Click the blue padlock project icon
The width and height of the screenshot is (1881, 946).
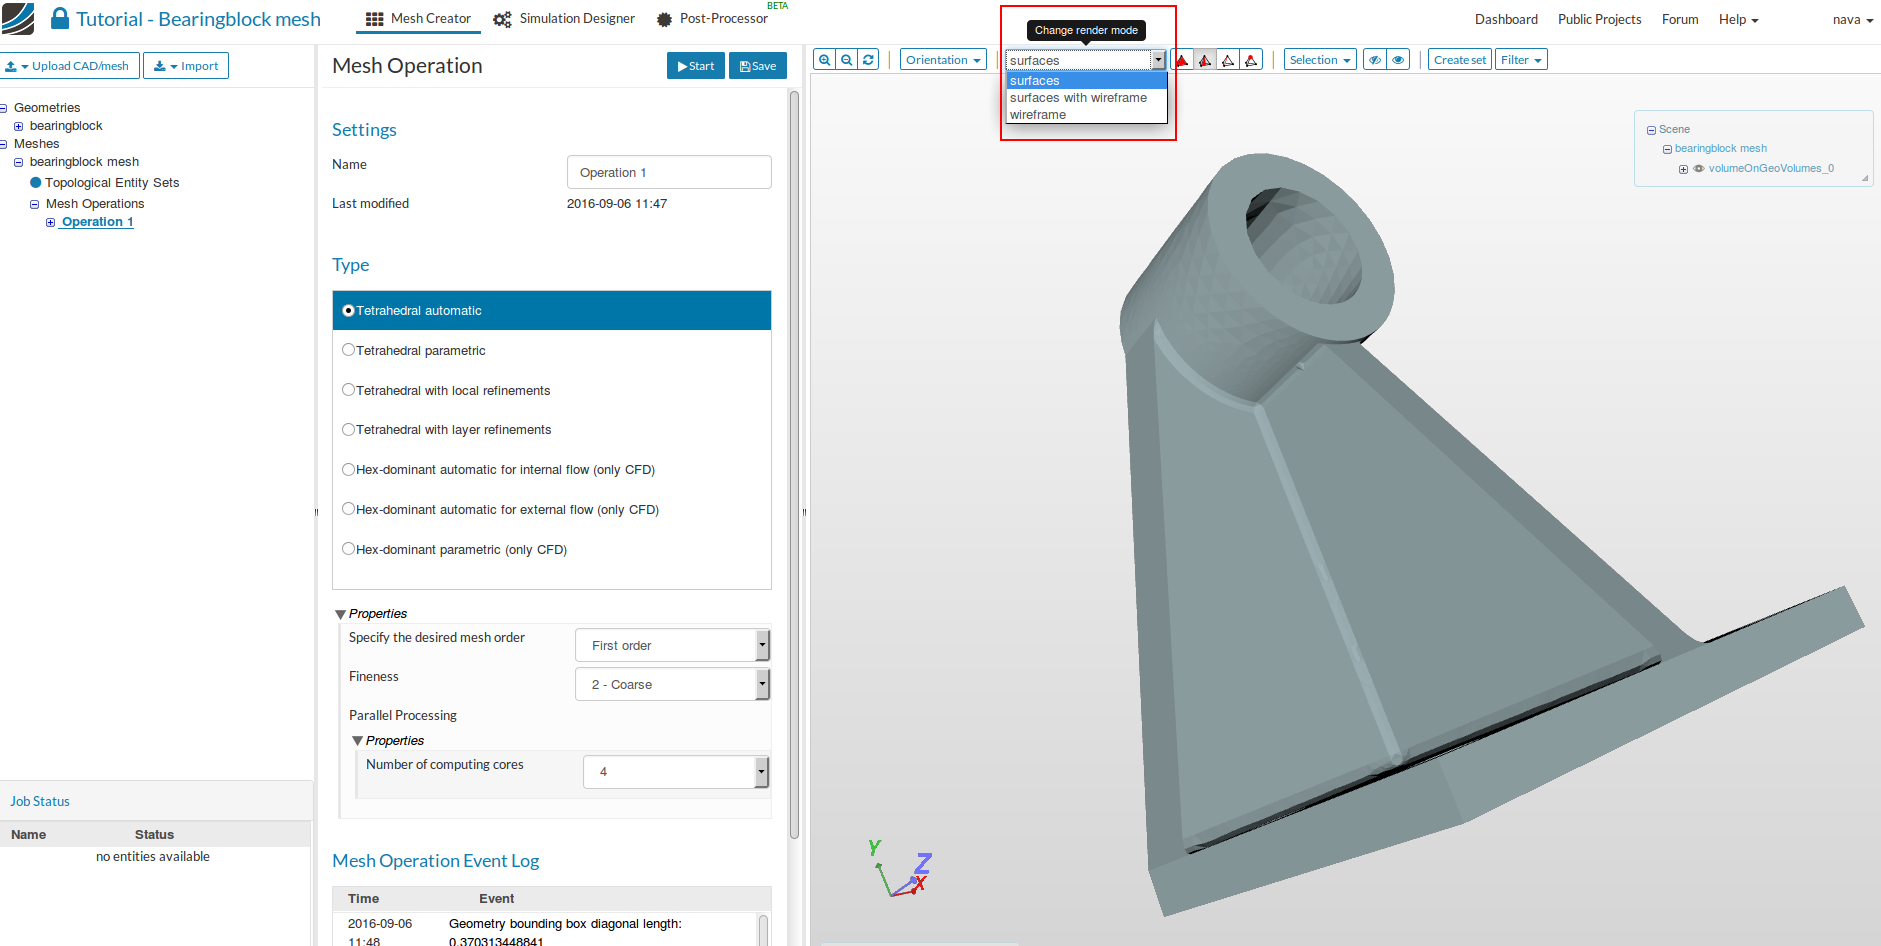(x=60, y=19)
